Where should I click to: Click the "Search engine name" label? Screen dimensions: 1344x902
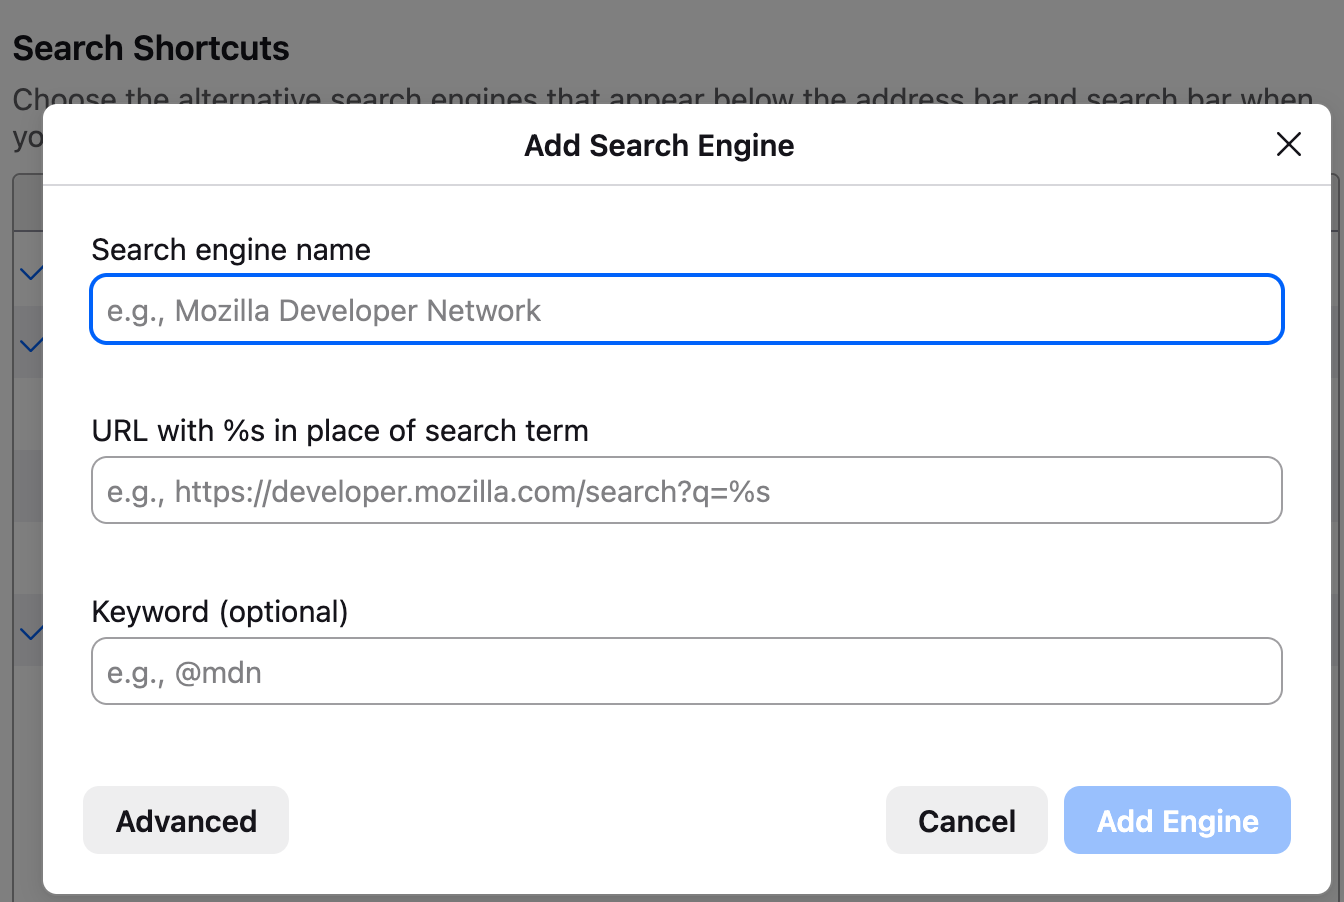click(231, 250)
